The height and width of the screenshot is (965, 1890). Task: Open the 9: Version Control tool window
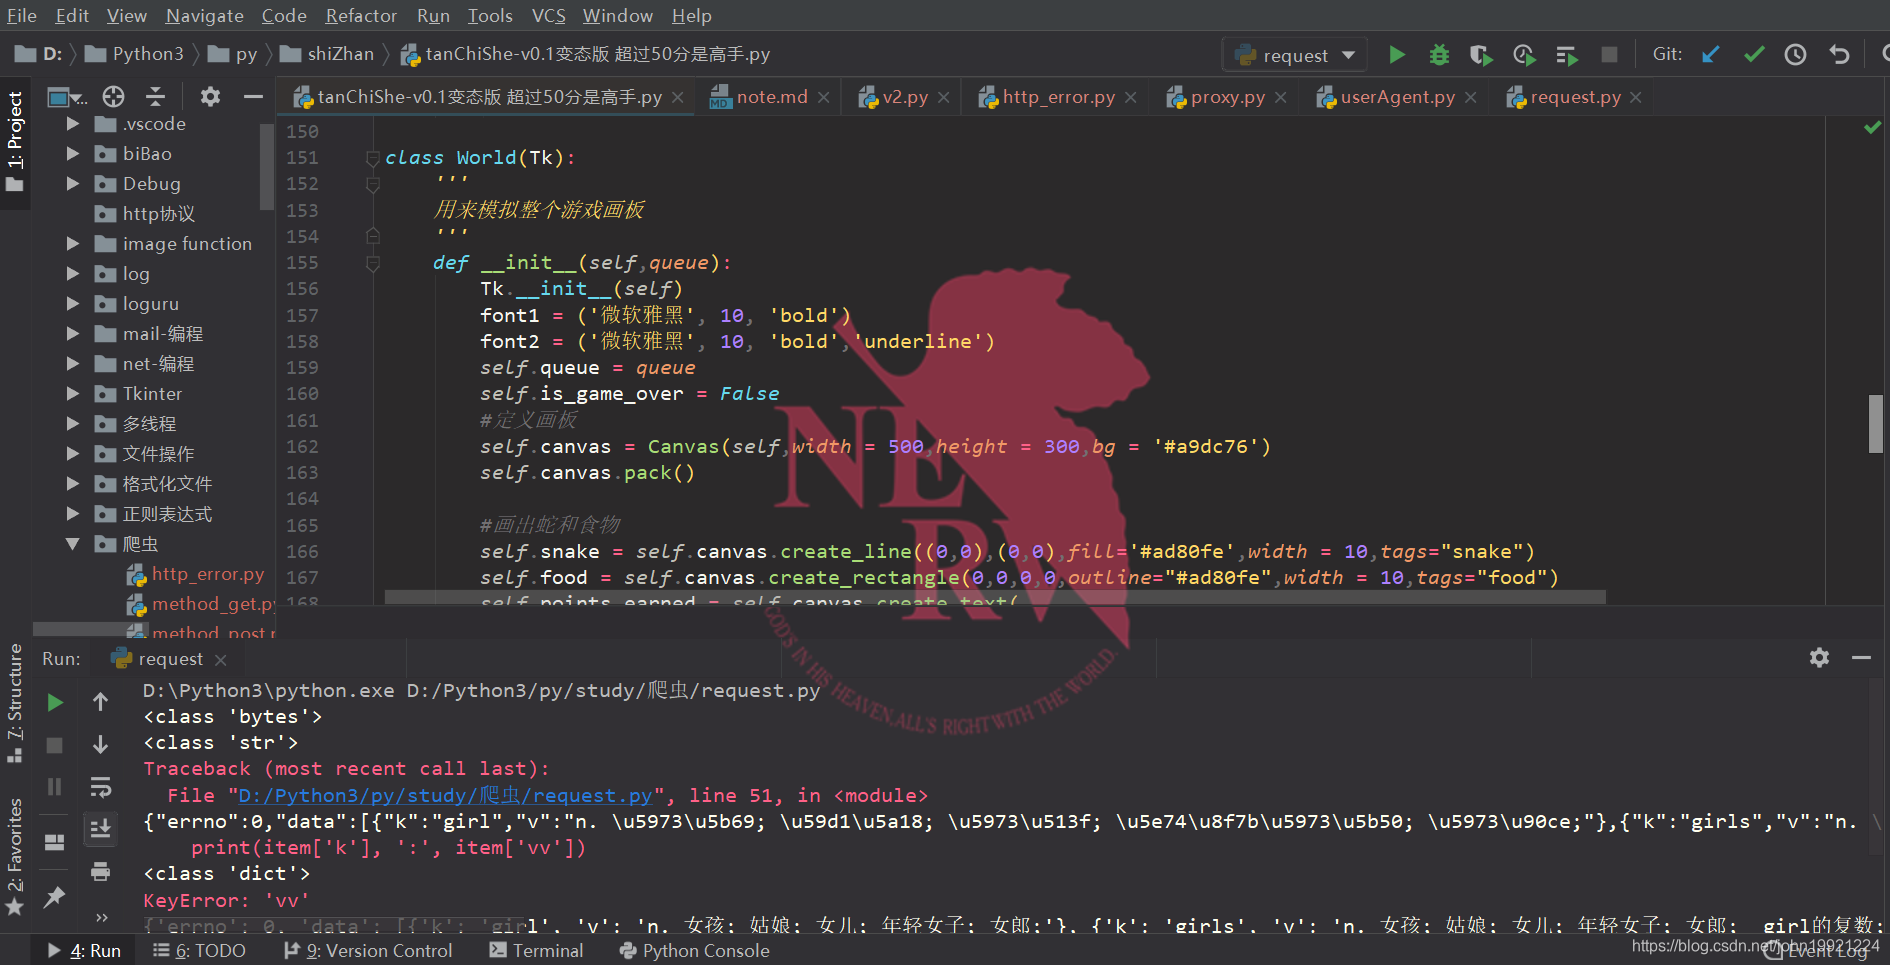pos(368,951)
